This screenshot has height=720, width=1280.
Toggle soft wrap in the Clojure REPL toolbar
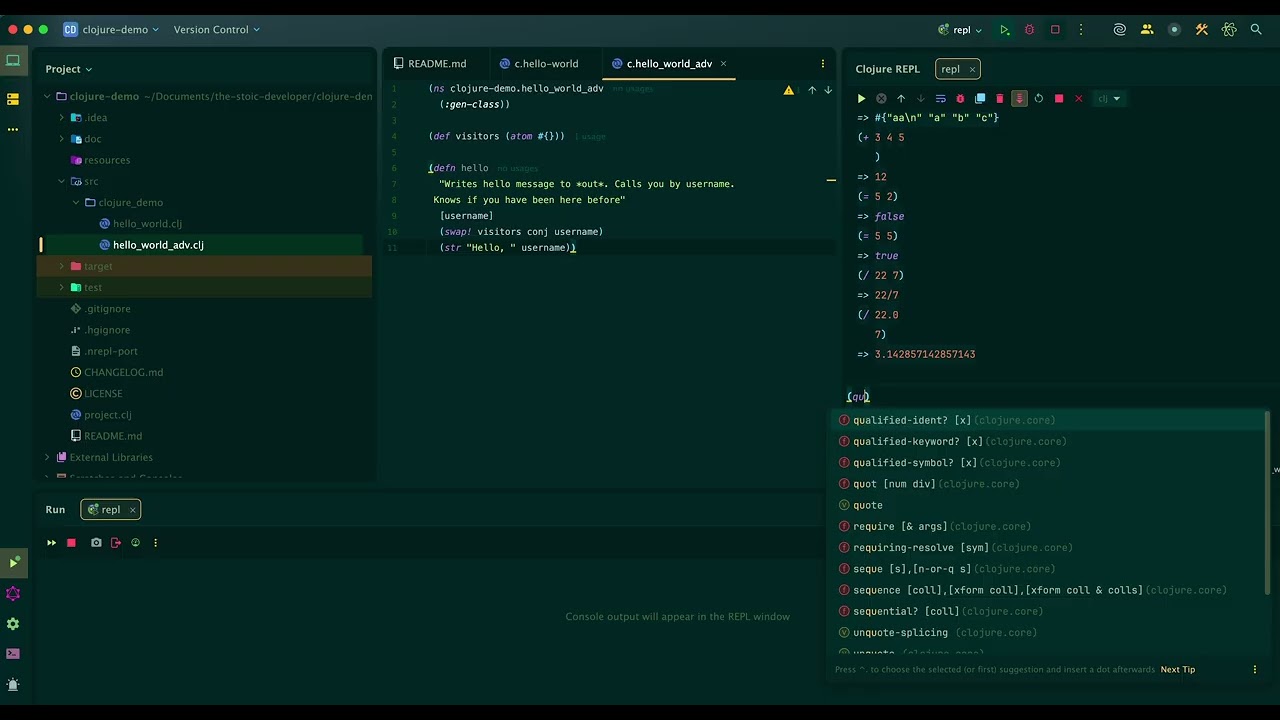coord(940,98)
